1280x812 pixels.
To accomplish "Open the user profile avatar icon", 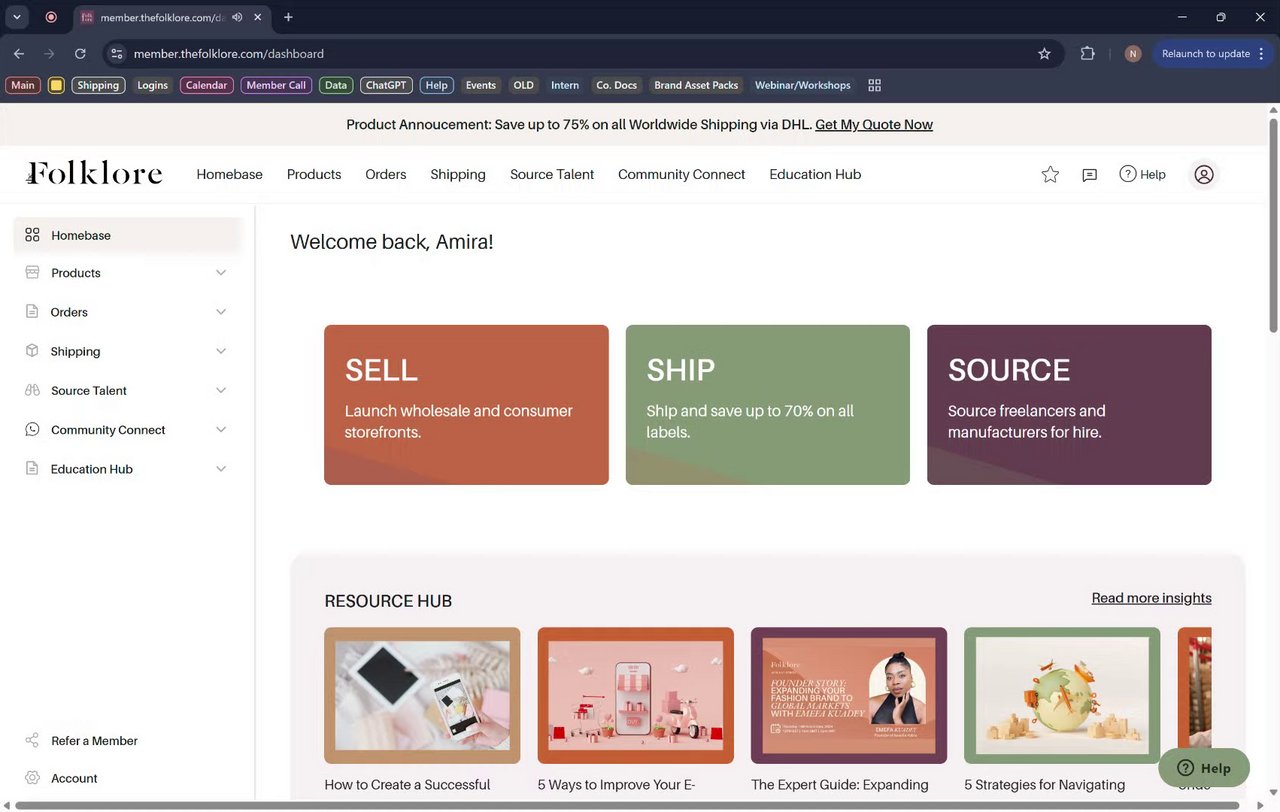I will [x=1204, y=174].
